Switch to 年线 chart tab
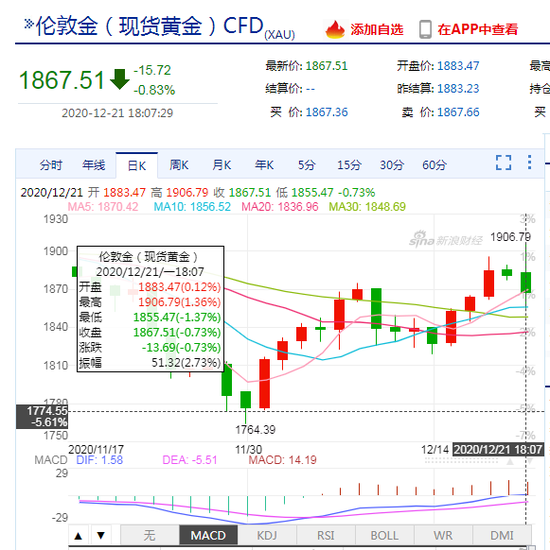 (x=93, y=165)
